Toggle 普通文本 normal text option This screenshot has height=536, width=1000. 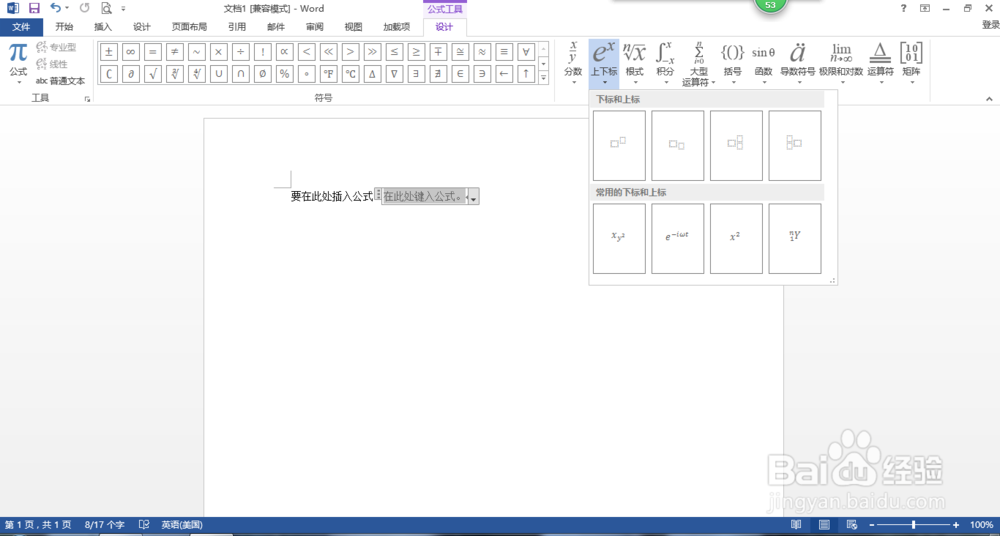point(61,81)
